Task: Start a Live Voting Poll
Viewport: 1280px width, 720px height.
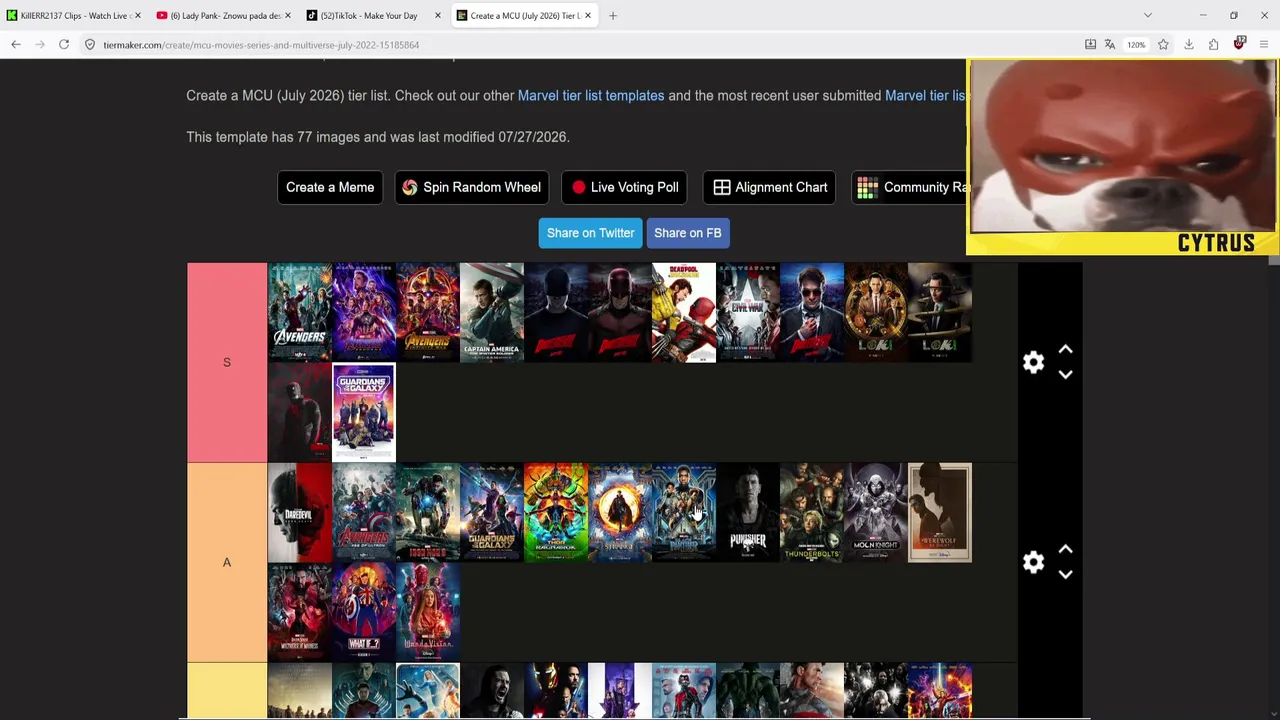Action: point(625,187)
